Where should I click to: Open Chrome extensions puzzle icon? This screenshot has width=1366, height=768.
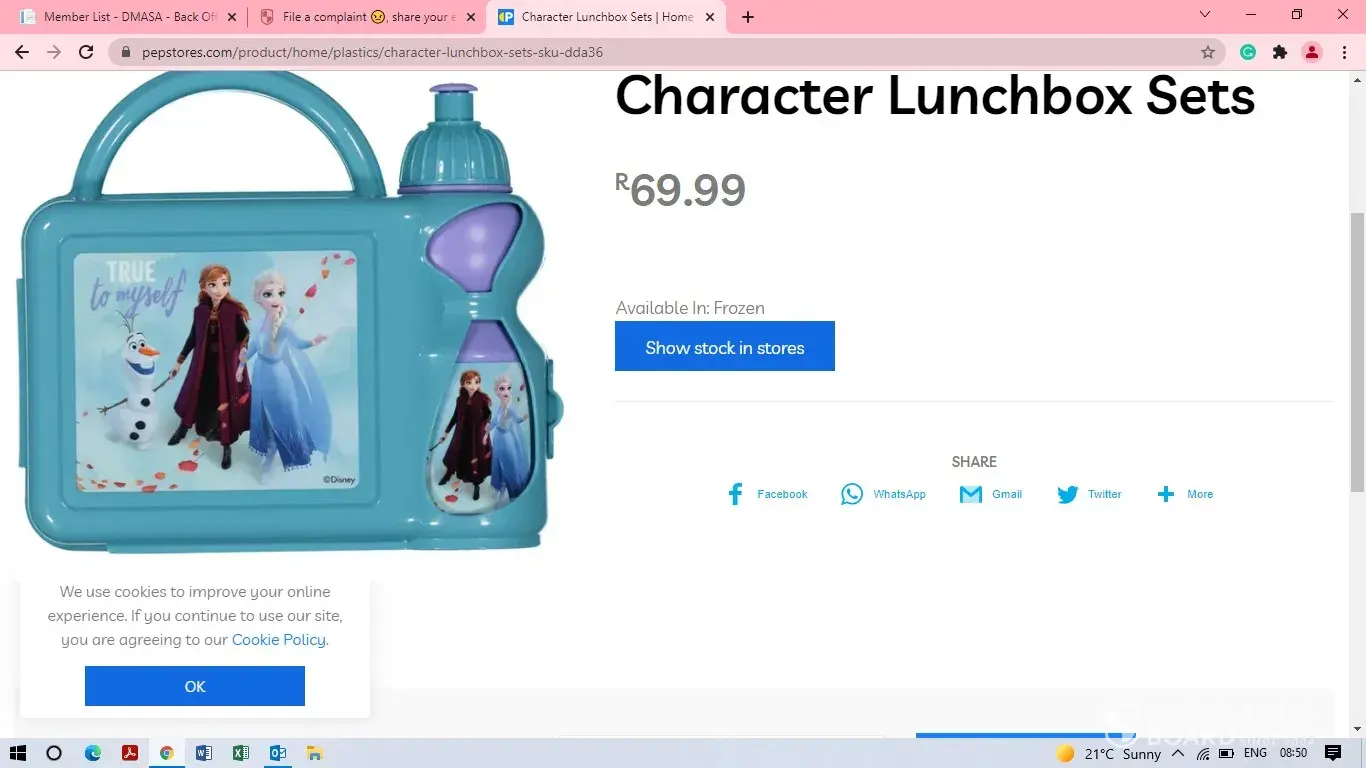(1280, 52)
